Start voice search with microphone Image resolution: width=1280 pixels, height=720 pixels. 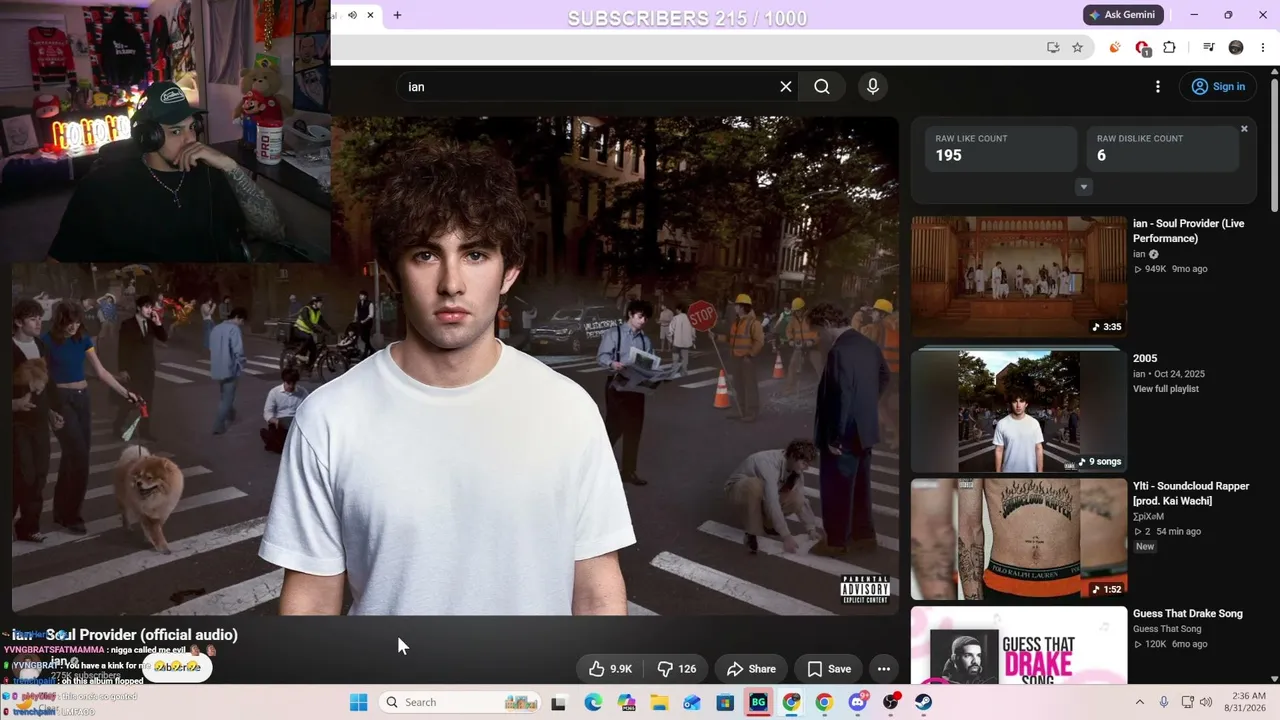(x=873, y=87)
